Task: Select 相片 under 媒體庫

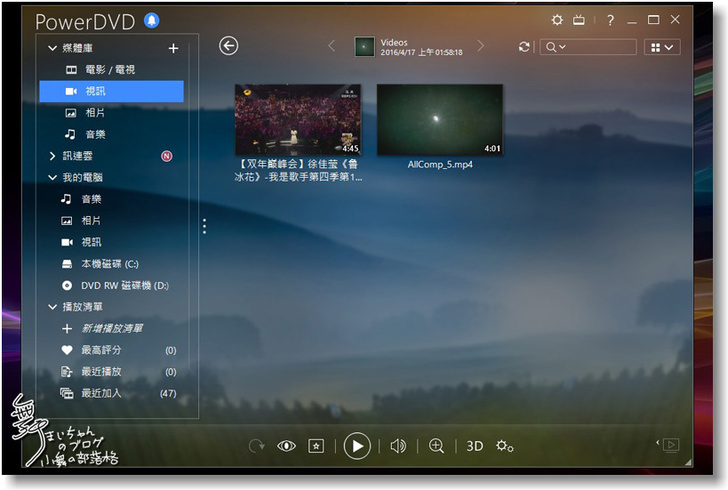Action: click(x=93, y=113)
